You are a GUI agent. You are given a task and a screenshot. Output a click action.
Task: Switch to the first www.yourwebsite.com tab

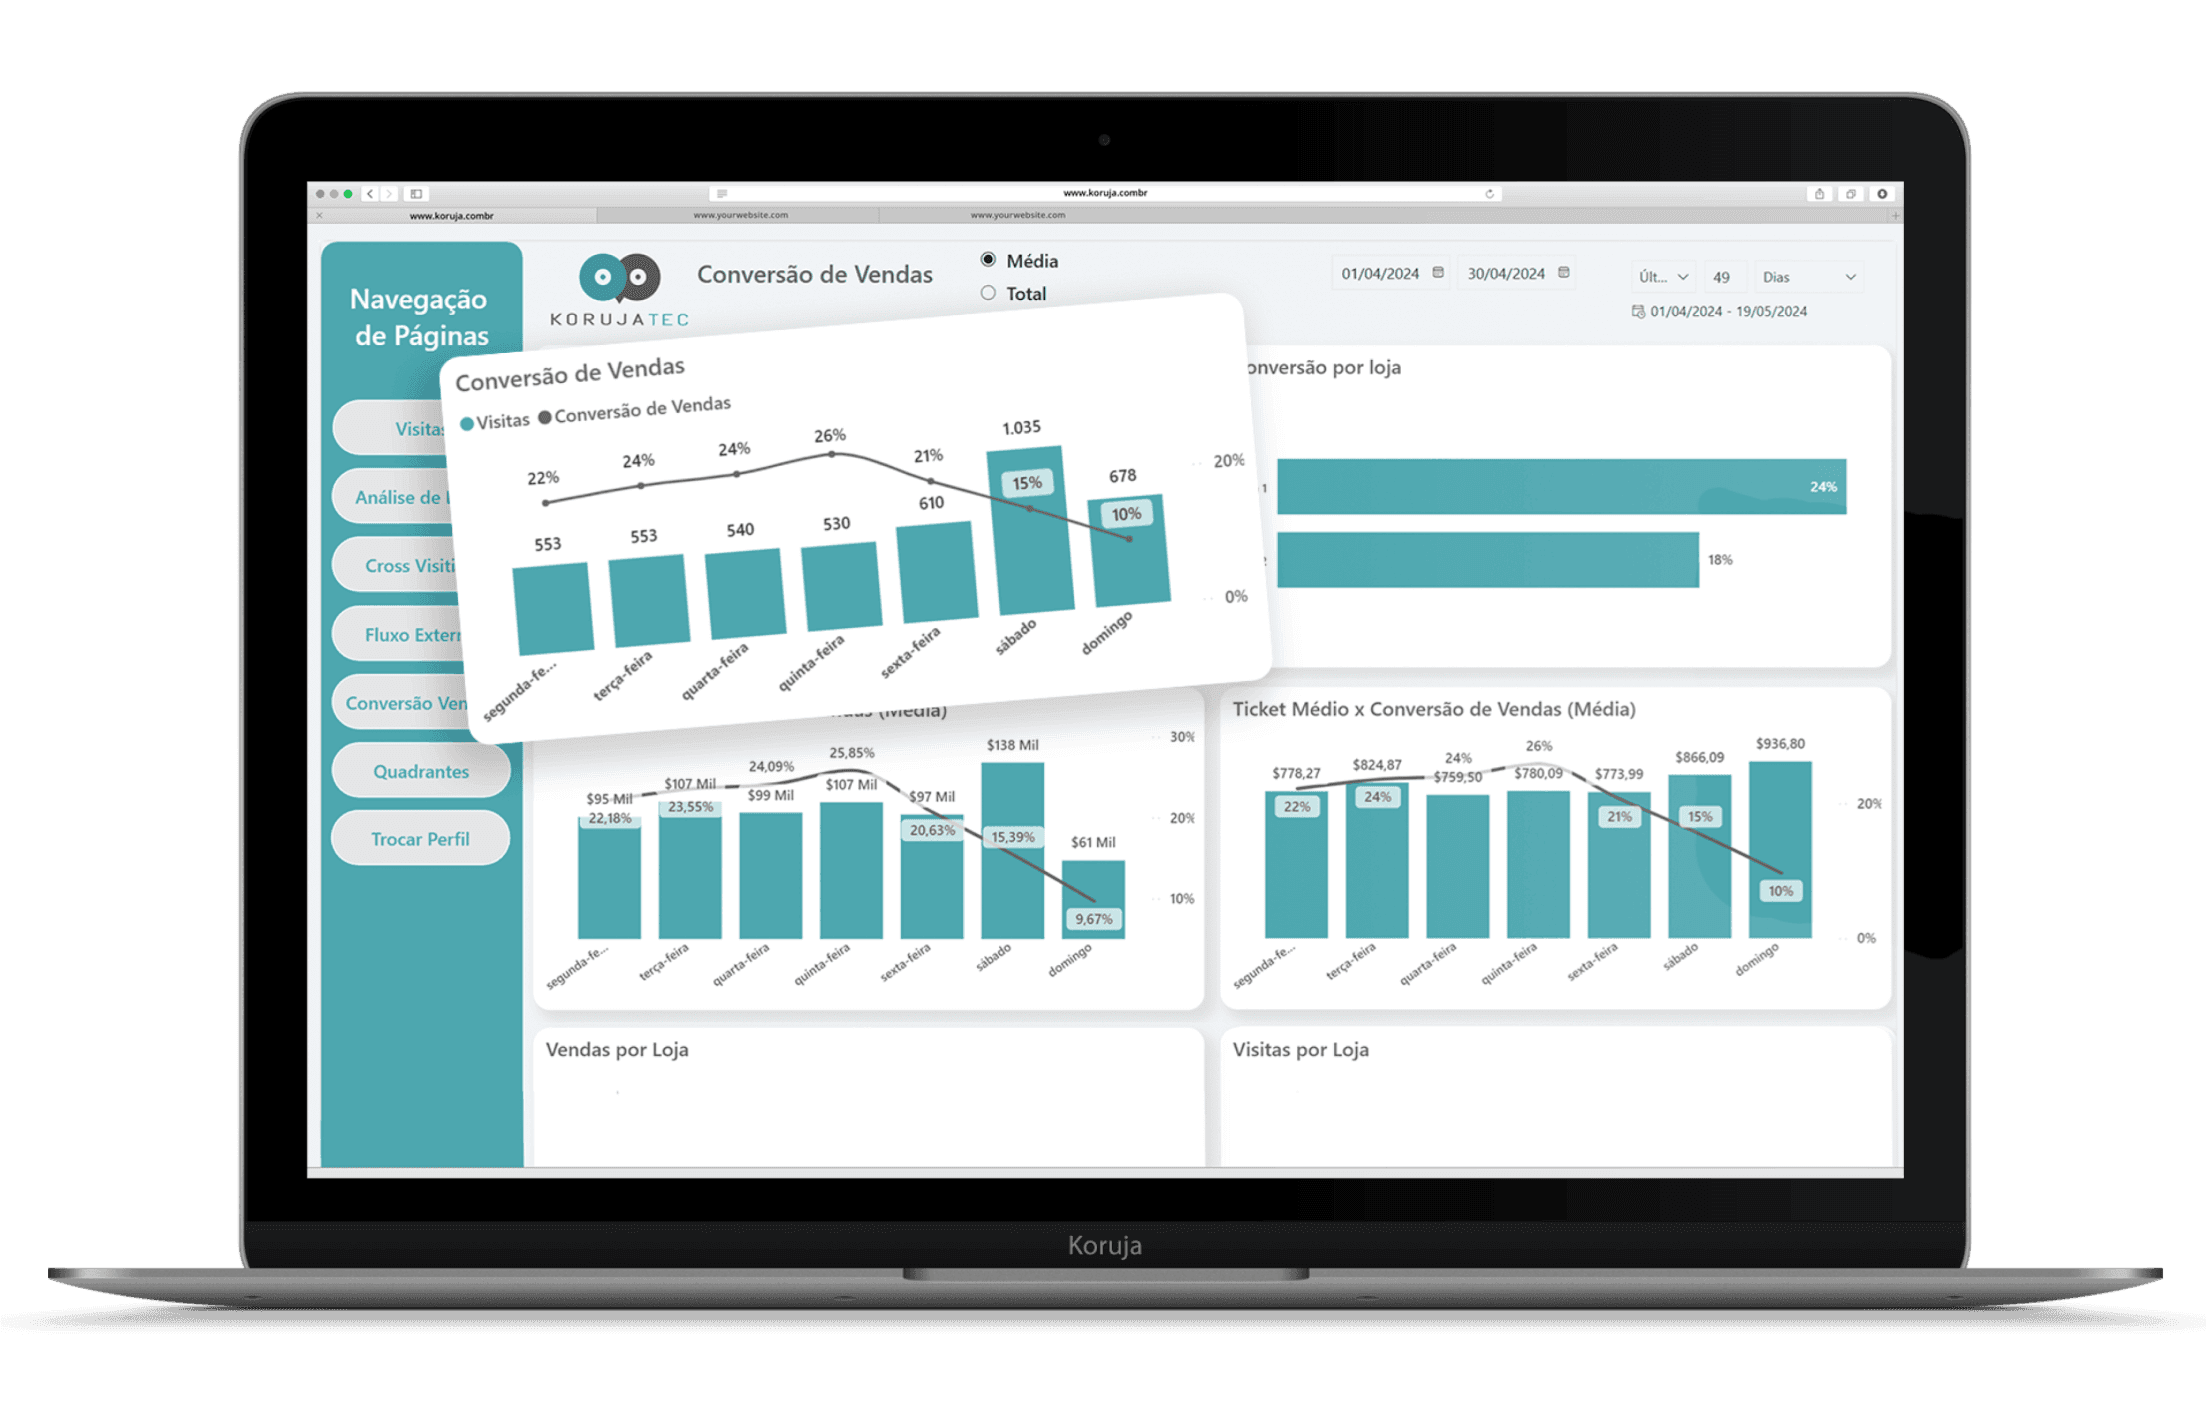[x=740, y=215]
